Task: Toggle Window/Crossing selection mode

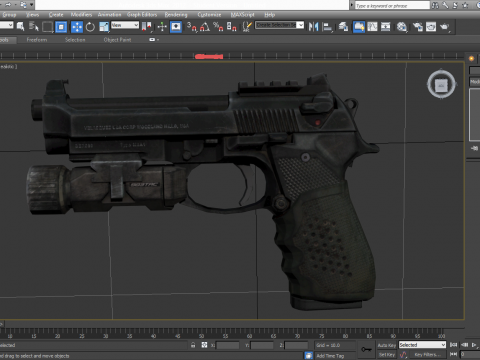Action: pos(61,27)
